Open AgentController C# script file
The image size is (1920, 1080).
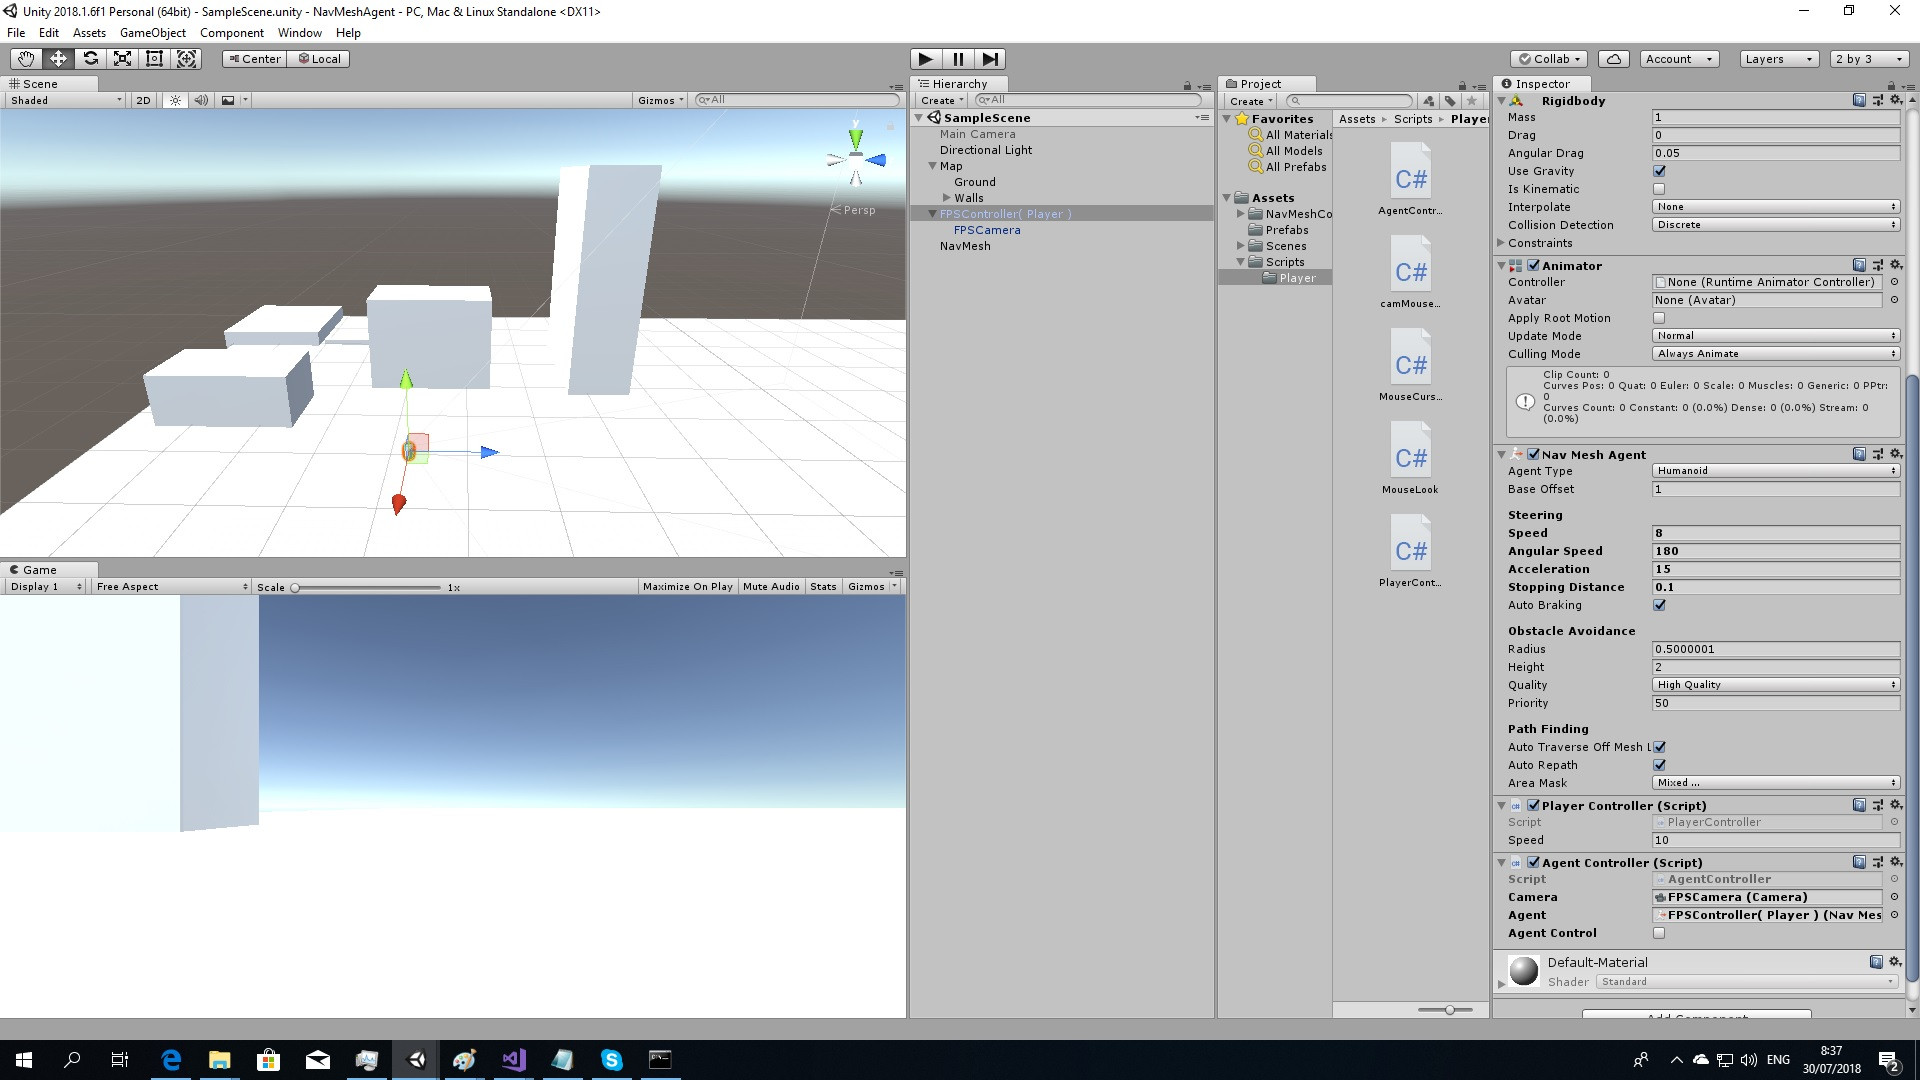1410,180
